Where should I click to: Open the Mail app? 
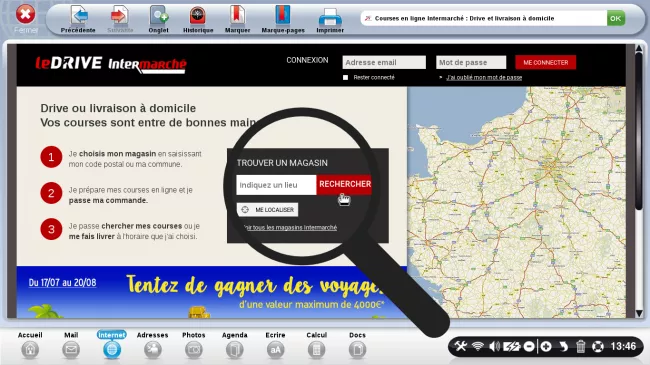(x=71, y=345)
